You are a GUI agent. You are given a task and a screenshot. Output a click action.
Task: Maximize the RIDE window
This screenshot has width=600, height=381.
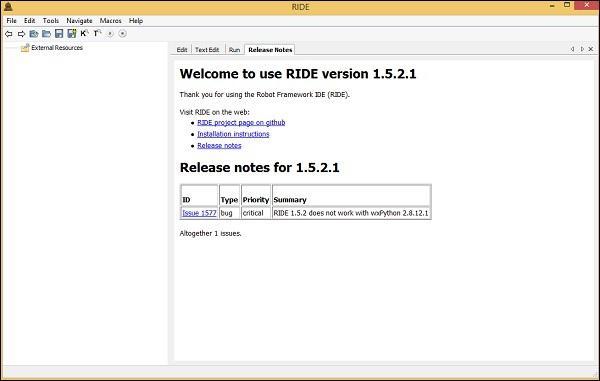tap(567, 5)
